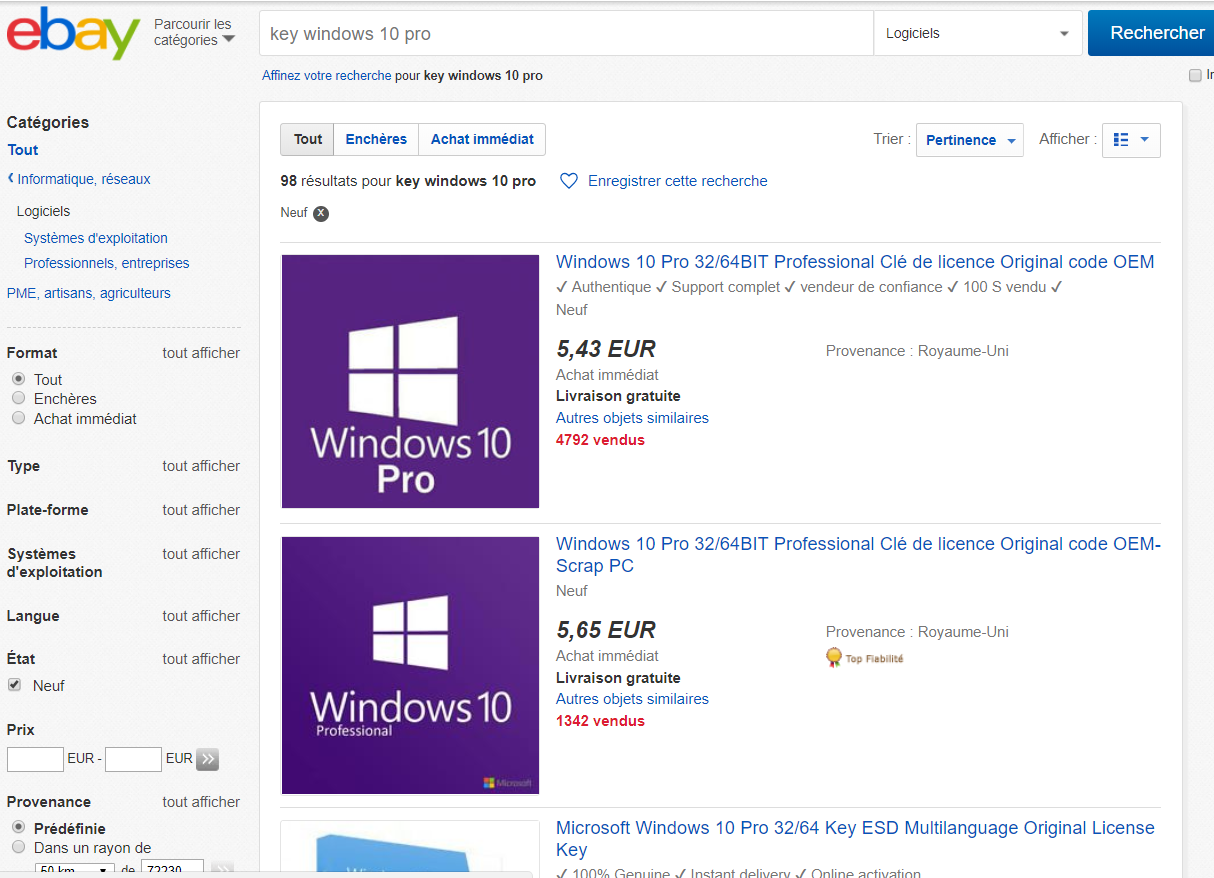Click Autres objets similaires under 5,65 EUR
1214x878 pixels.
(x=632, y=699)
